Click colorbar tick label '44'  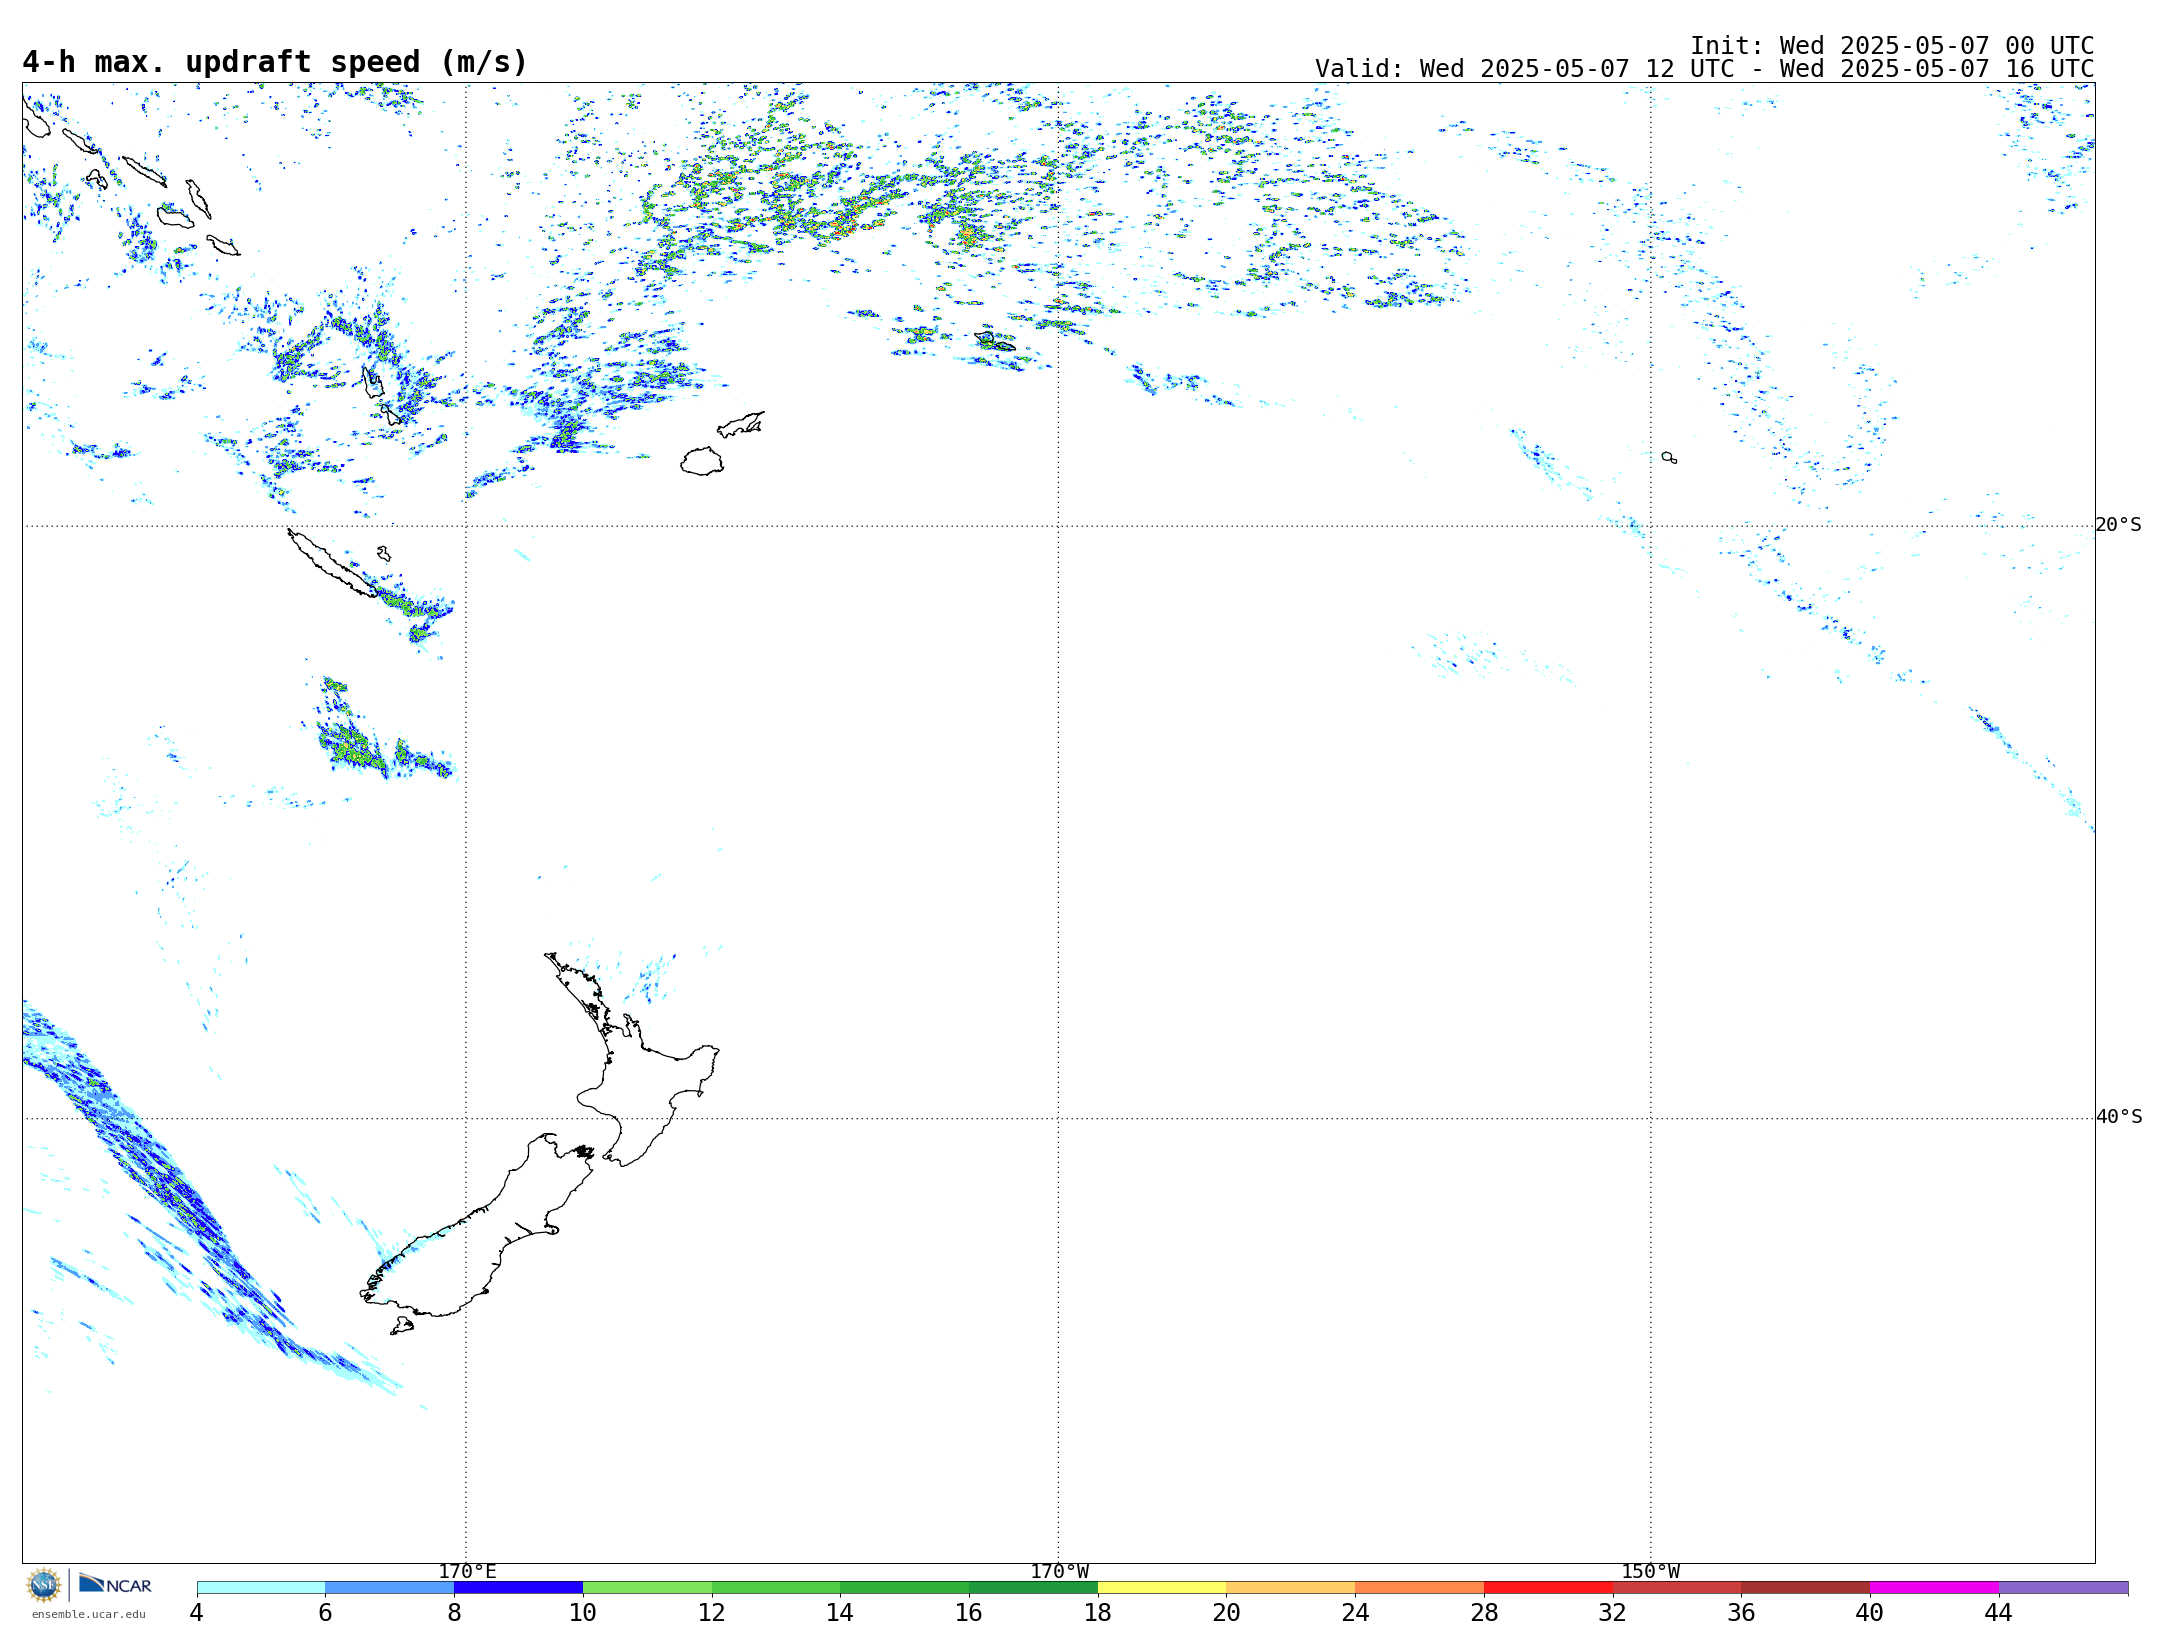click(1998, 1613)
